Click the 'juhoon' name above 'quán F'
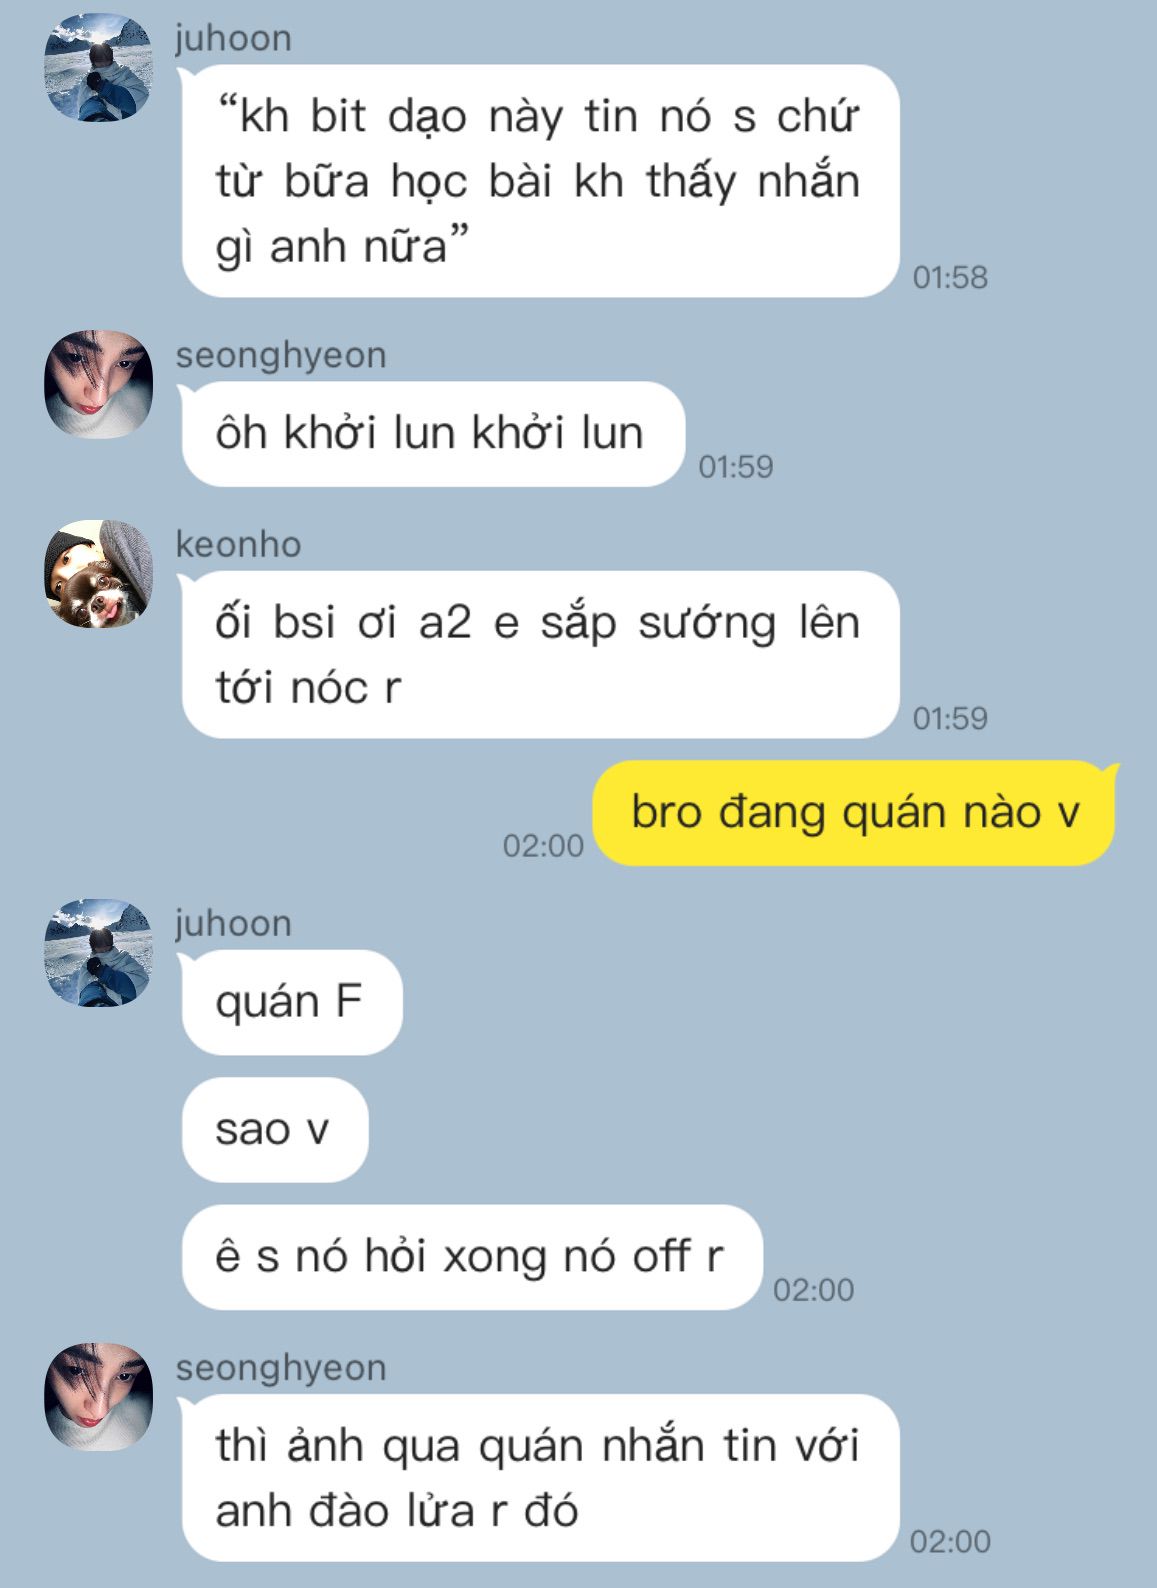The height and width of the screenshot is (1588, 1157). pyautogui.click(x=233, y=923)
